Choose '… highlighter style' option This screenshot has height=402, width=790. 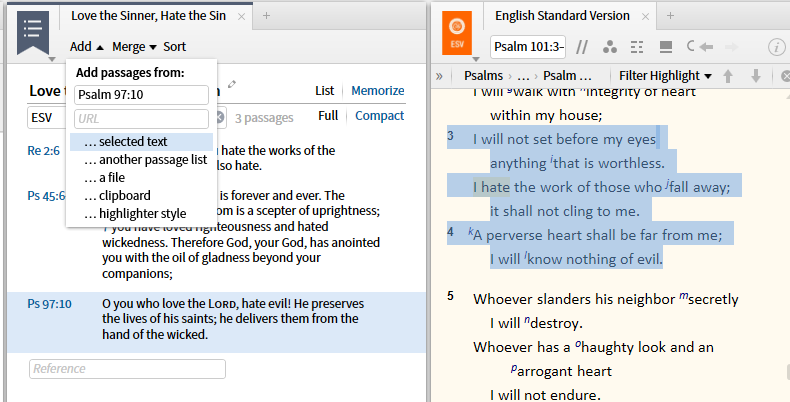click(141, 214)
